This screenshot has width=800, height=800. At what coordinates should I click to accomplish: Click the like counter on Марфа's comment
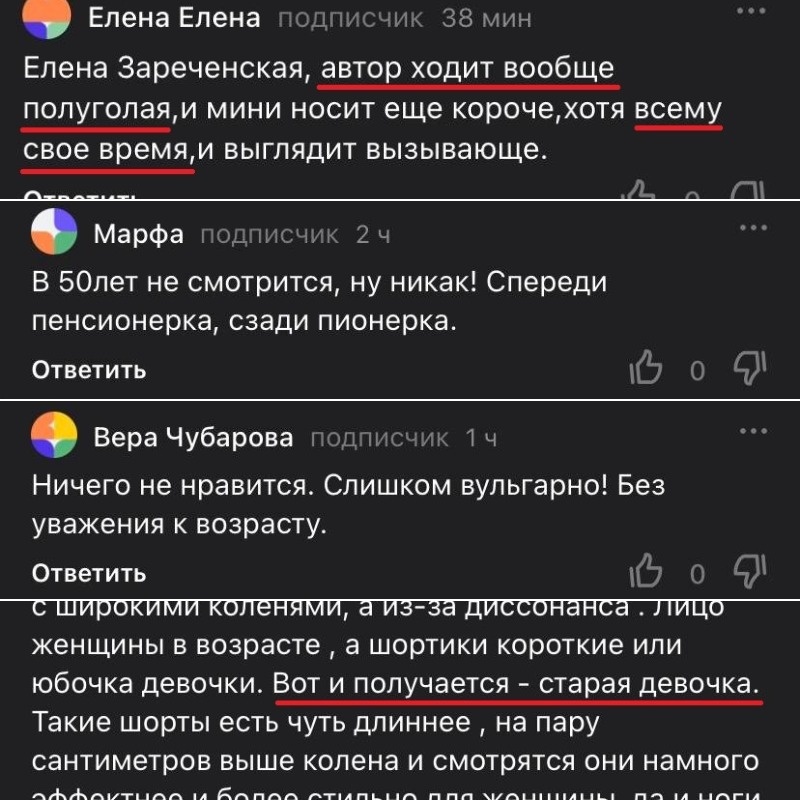[x=697, y=369]
